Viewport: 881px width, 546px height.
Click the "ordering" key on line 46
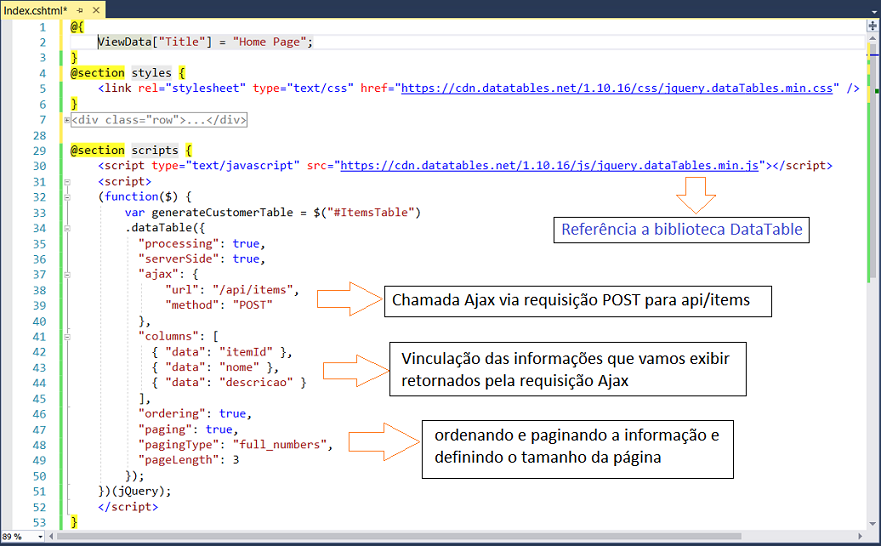(x=172, y=414)
